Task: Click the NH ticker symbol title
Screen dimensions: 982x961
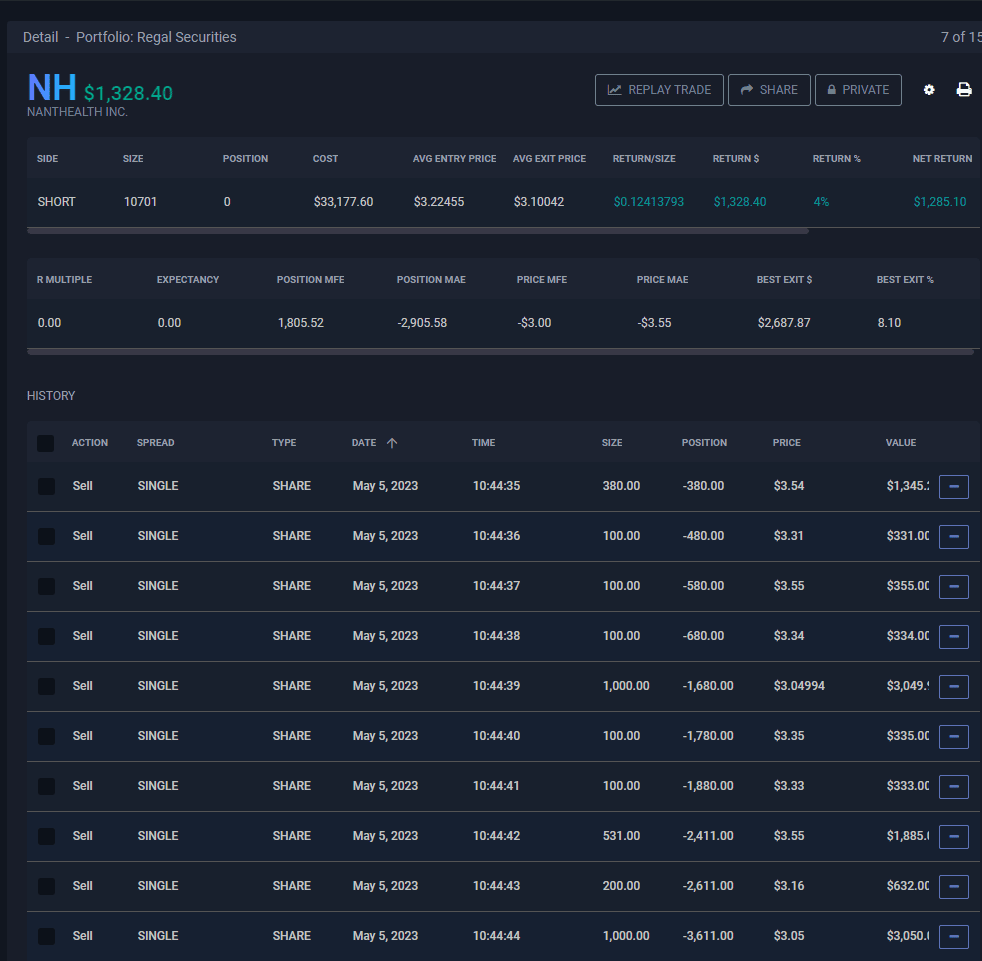Action: coord(52,88)
